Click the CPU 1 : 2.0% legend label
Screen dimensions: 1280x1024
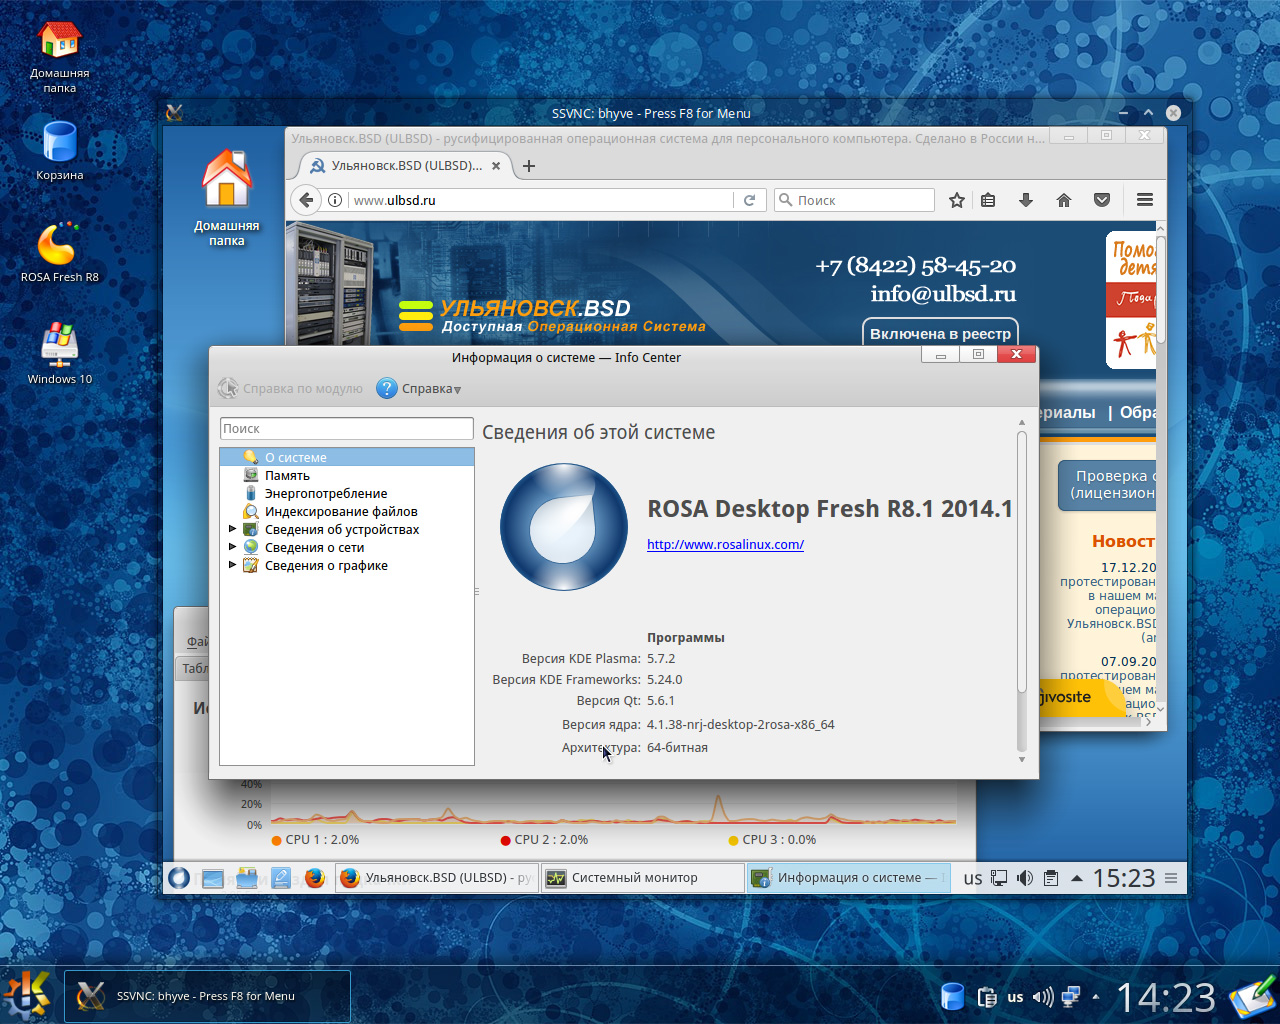pos(322,840)
